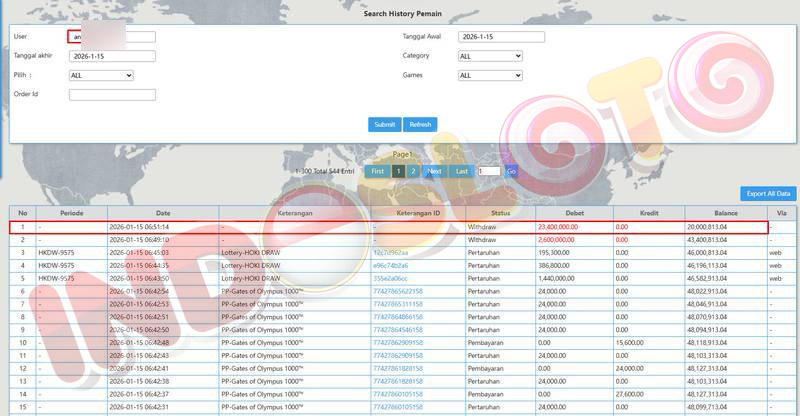The width and height of the screenshot is (800, 416).
Task: Open Keterangan ID link 12c7d962aa
Action: click(394, 253)
